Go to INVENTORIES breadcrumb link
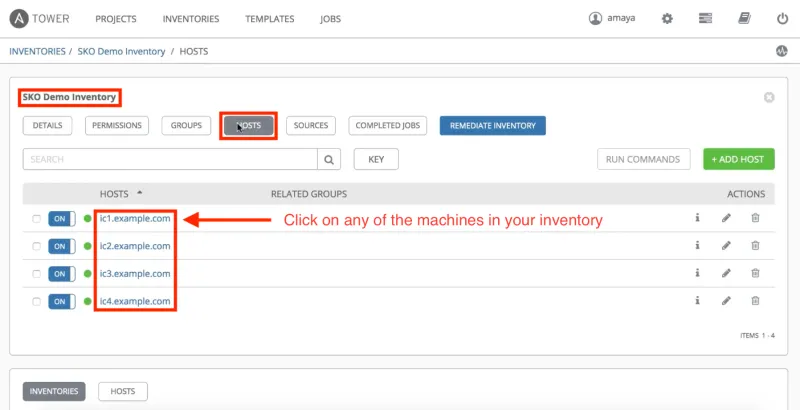This screenshot has width=800, height=410. tap(37, 51)
